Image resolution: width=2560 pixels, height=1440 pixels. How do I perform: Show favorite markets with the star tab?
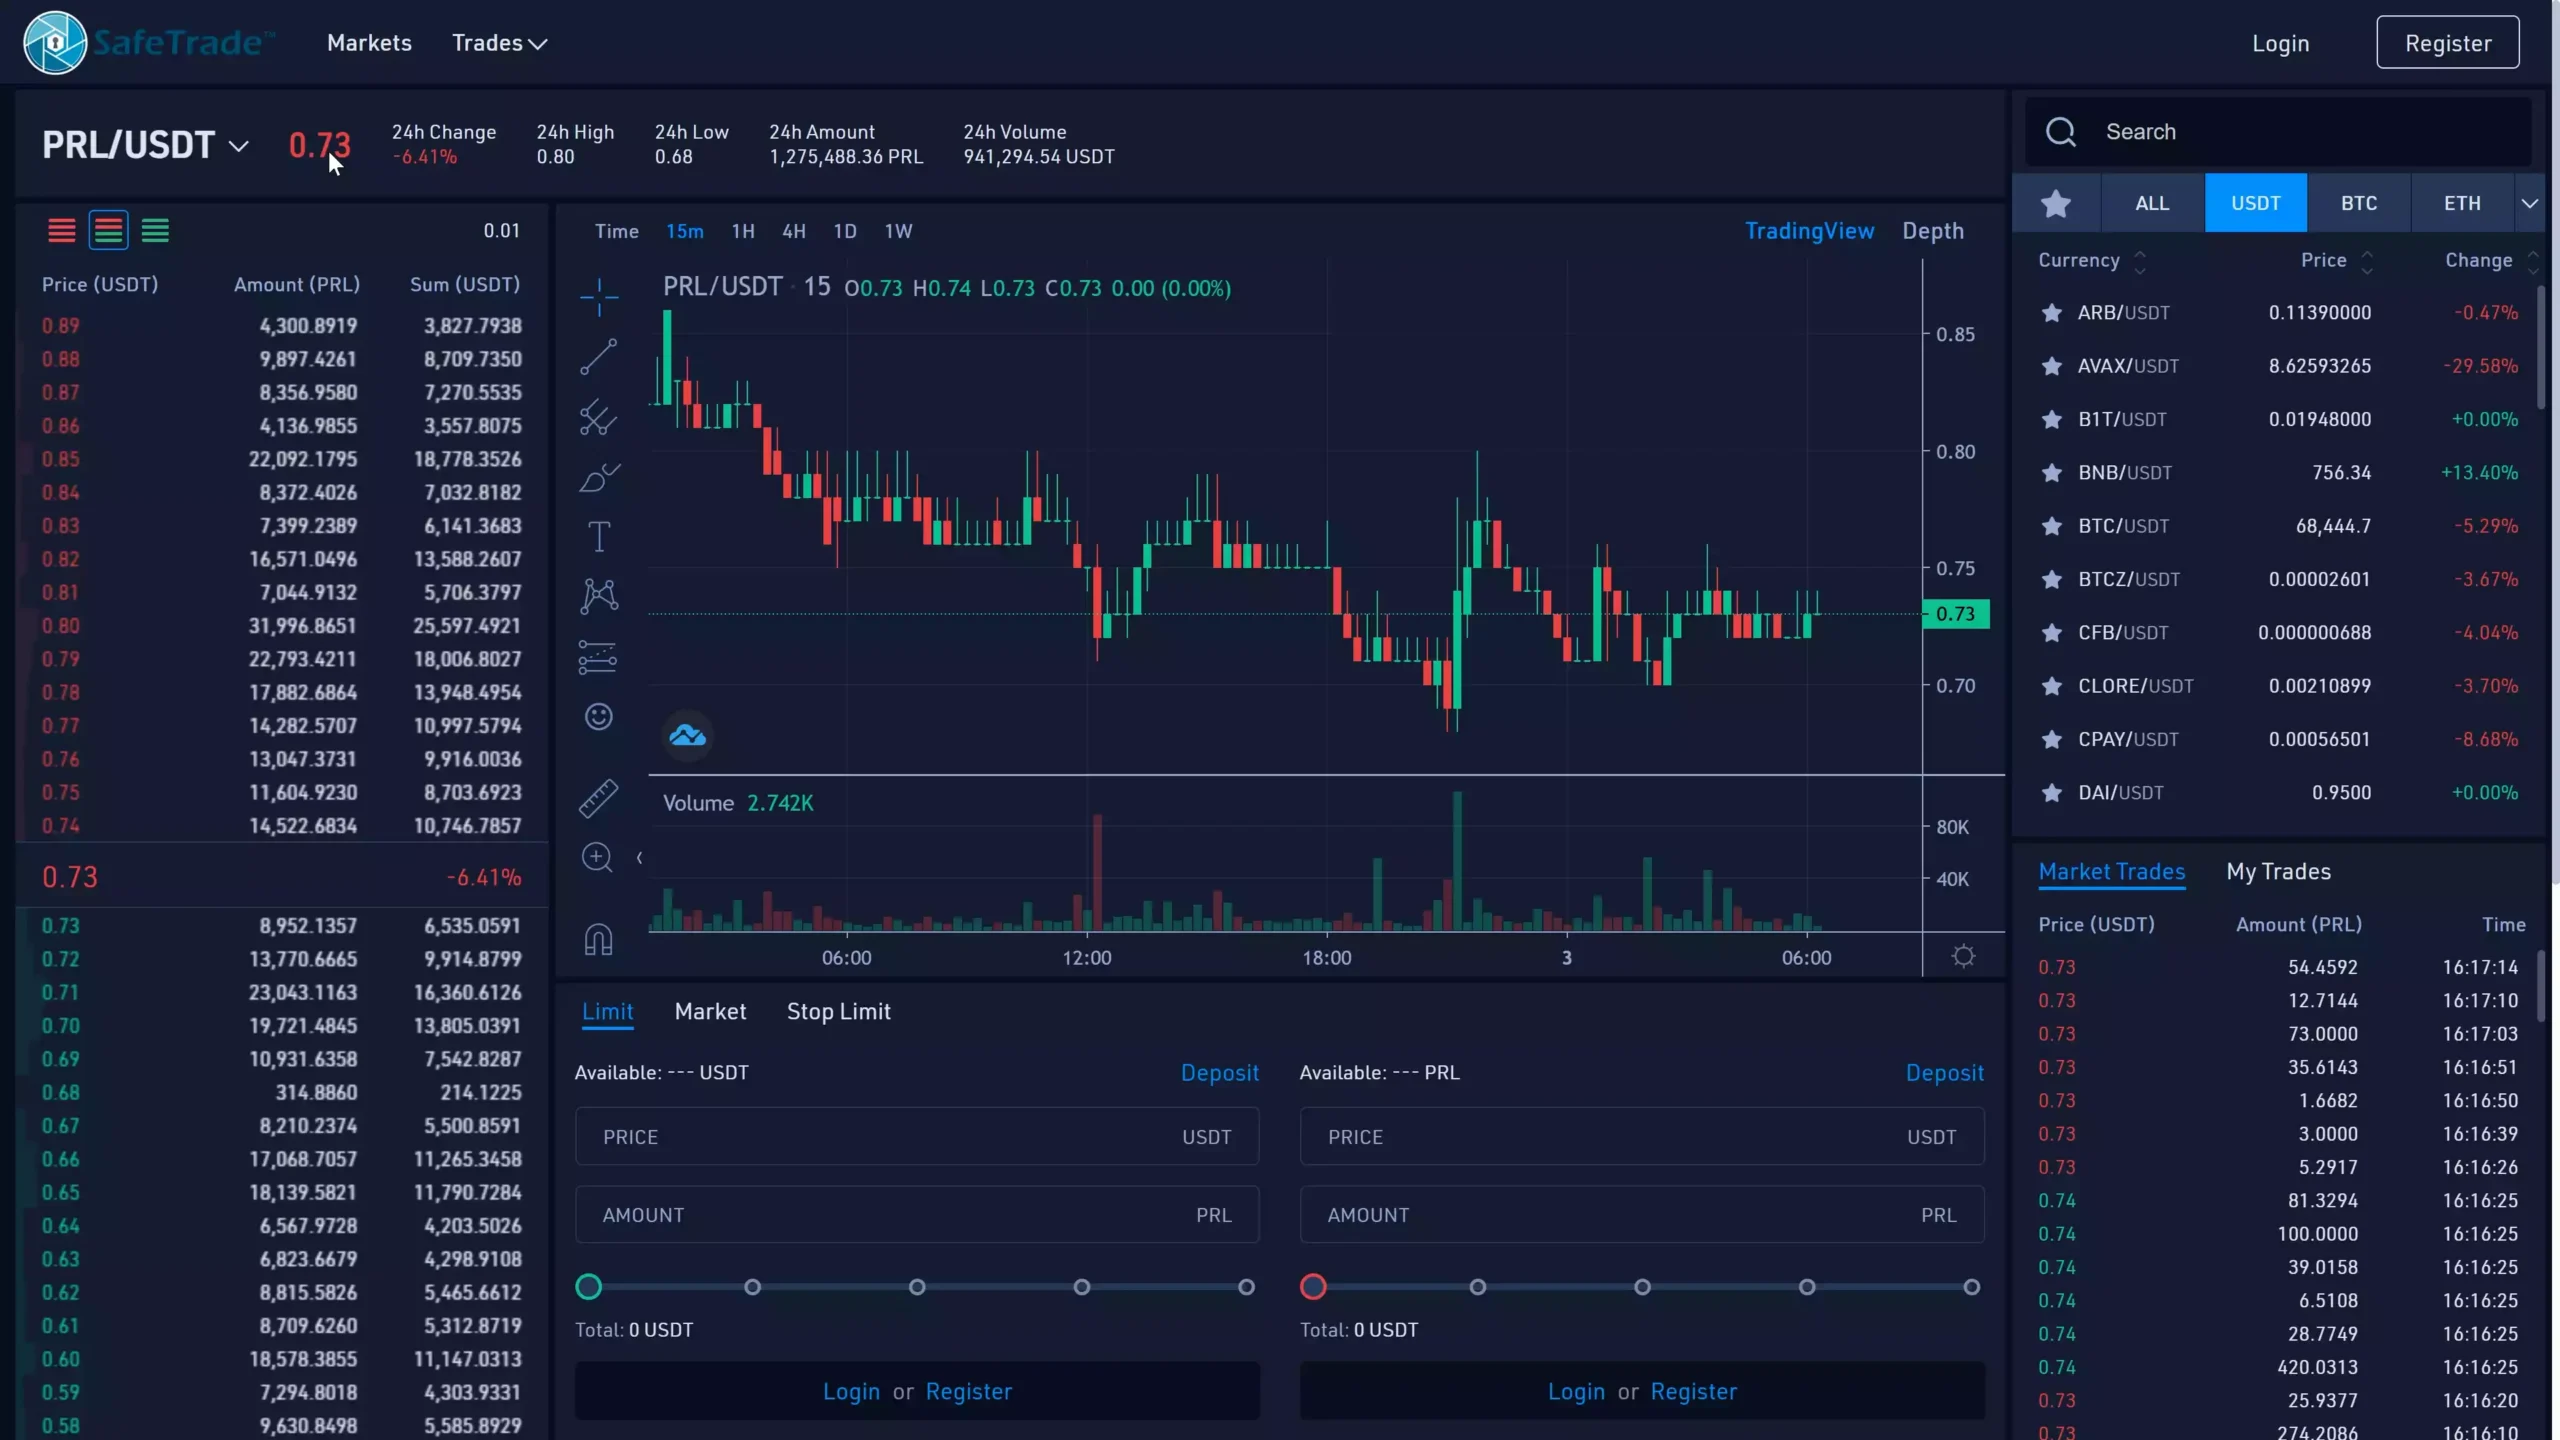(2056, 204)
